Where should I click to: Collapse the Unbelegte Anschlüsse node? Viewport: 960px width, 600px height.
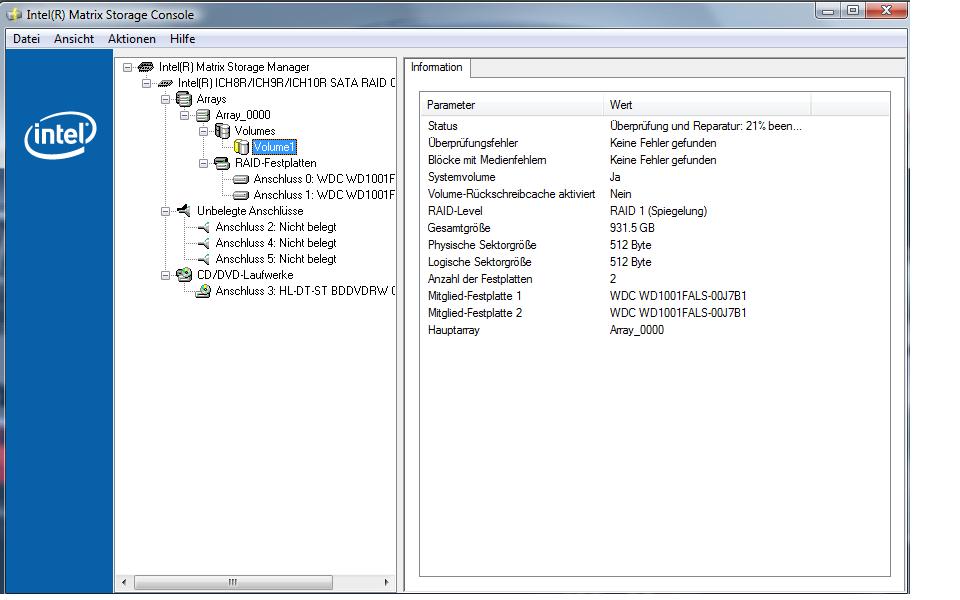[165, 211]
